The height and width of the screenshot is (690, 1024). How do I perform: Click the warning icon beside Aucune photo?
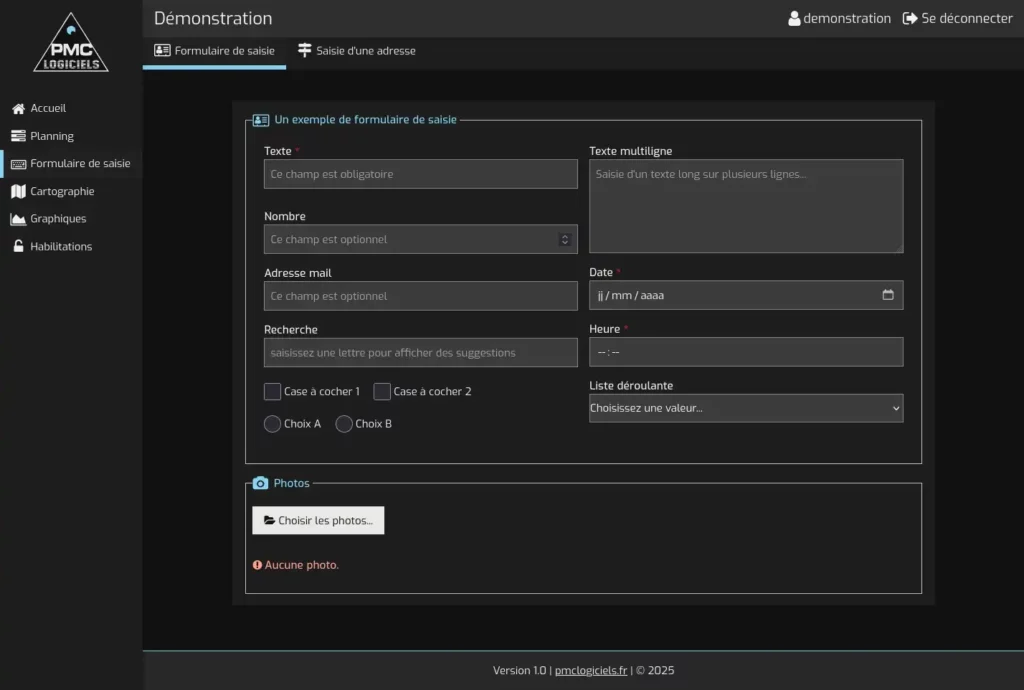pos(257,565)
